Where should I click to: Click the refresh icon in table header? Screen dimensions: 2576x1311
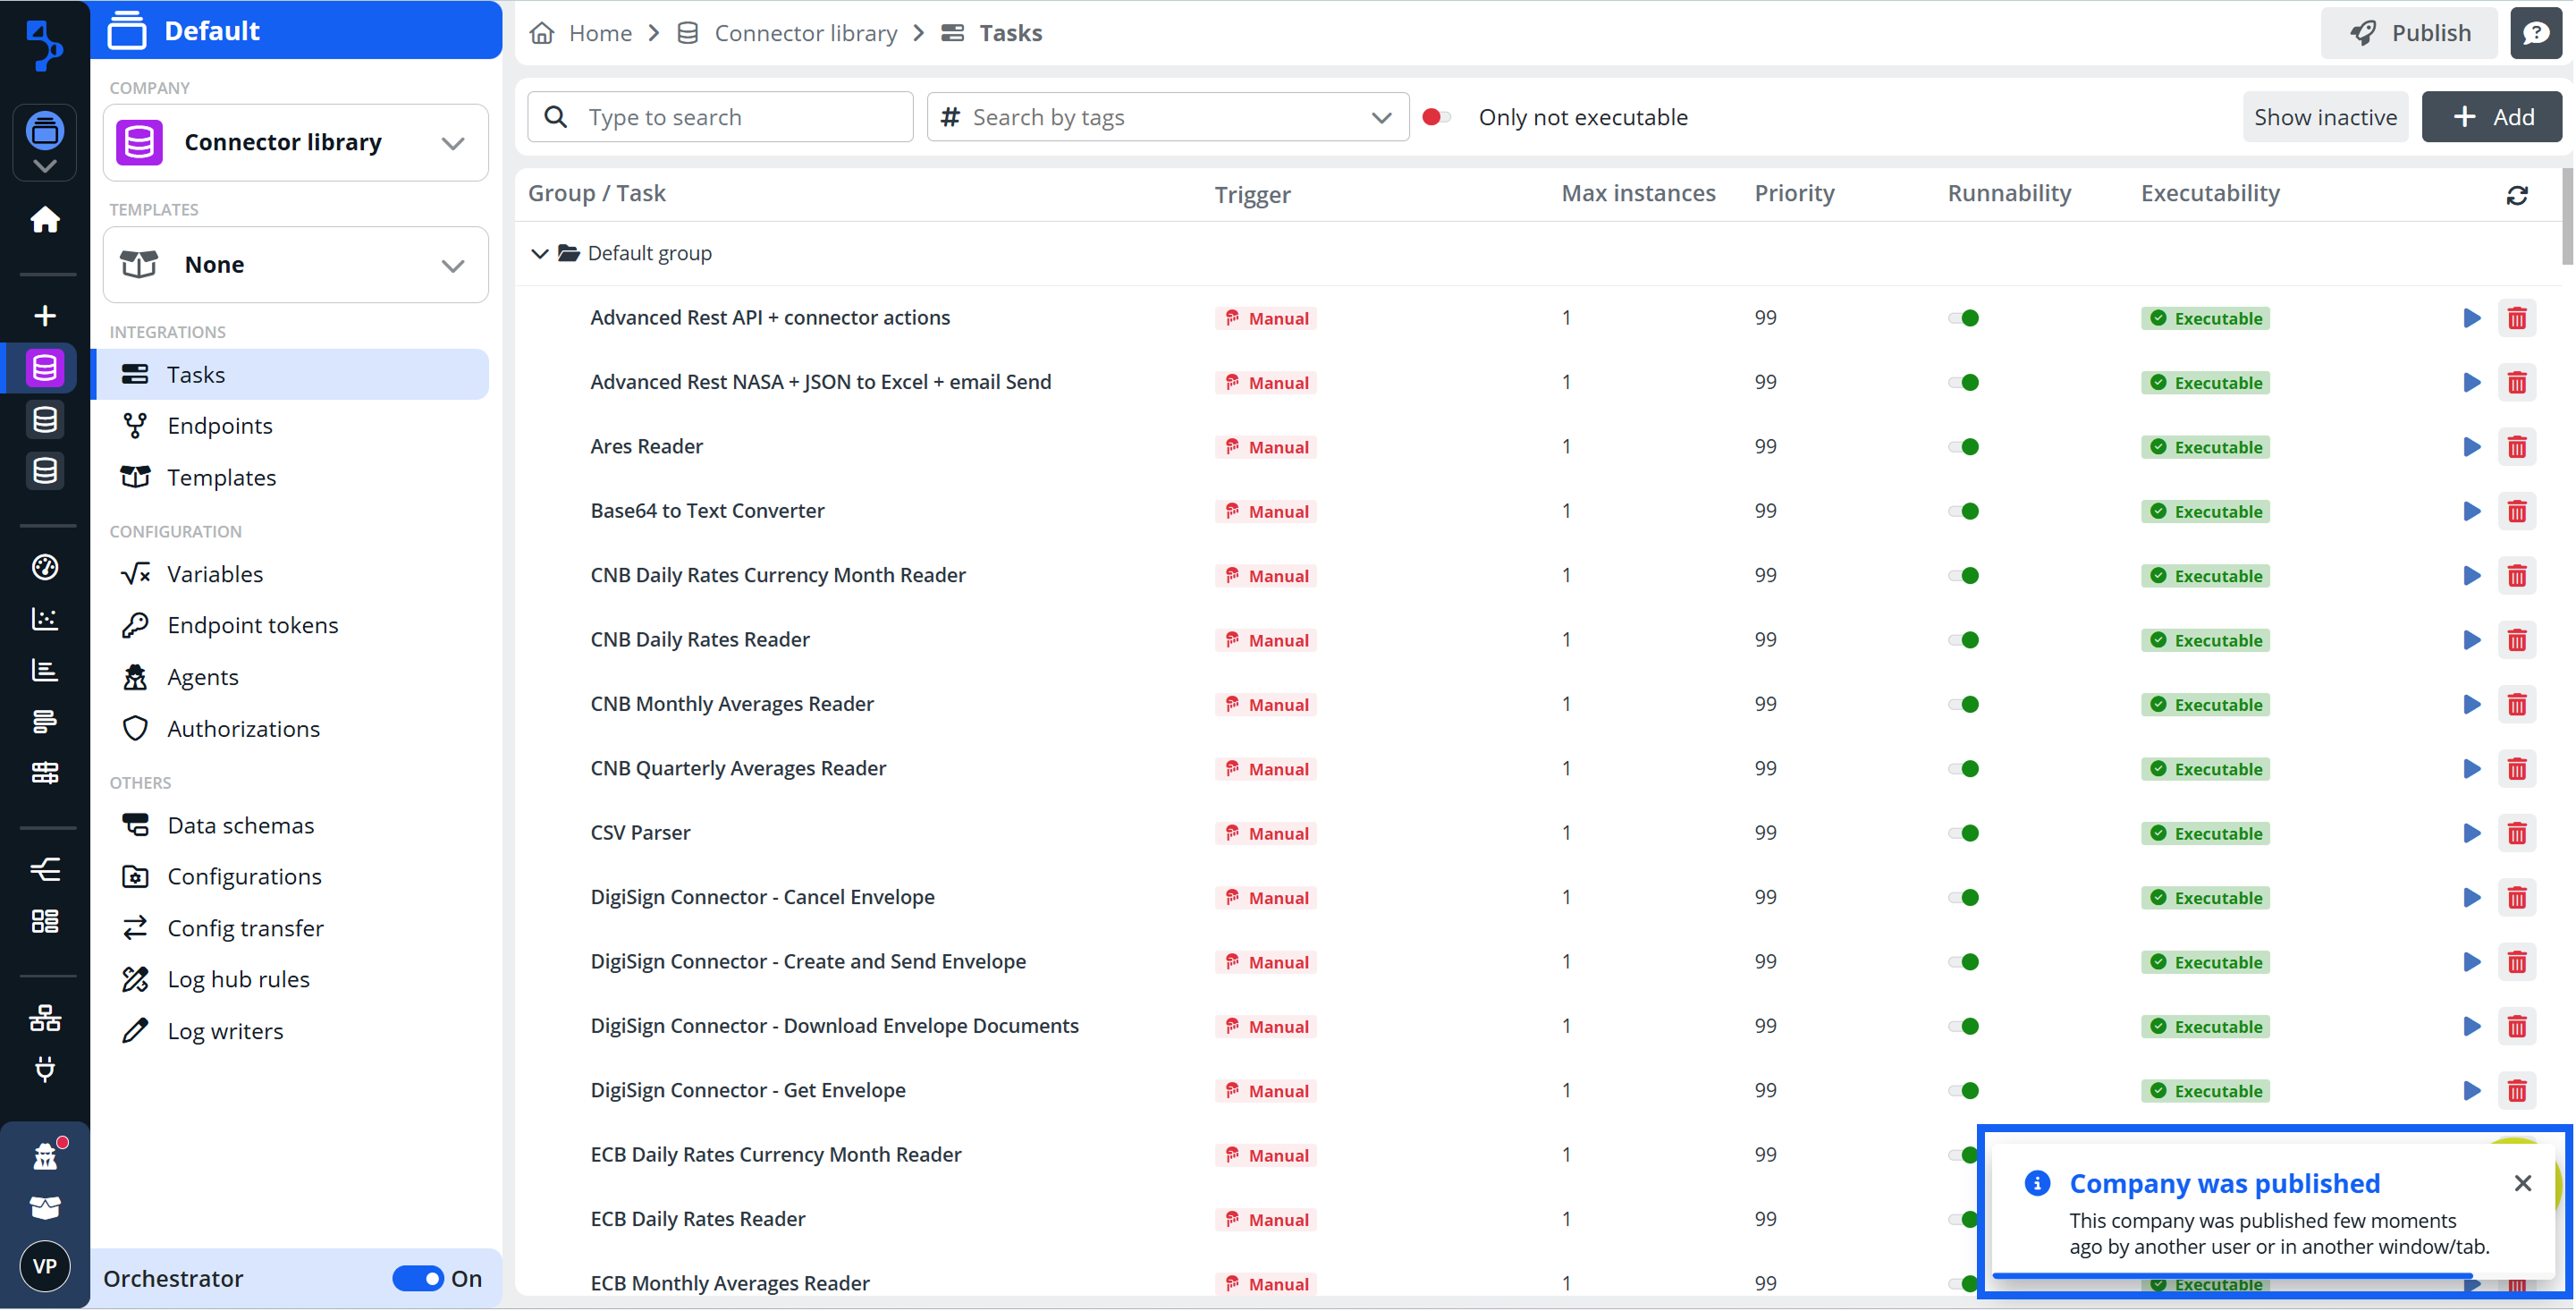(x=2516, y=195)
